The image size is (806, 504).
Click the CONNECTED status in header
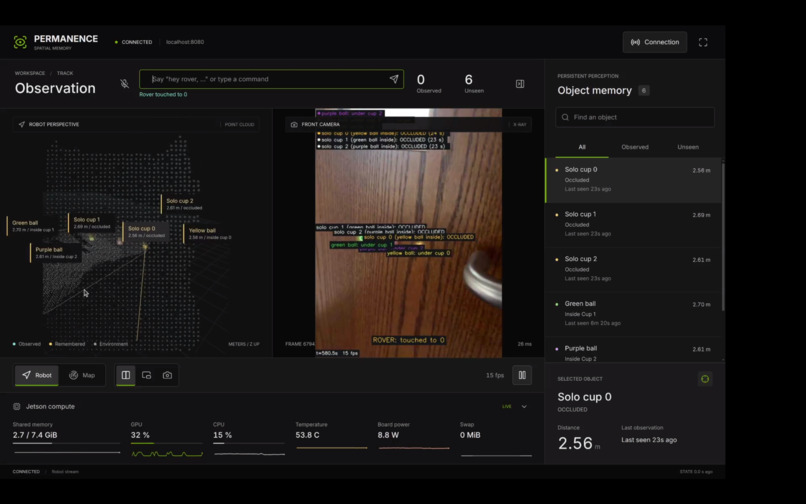134,42
